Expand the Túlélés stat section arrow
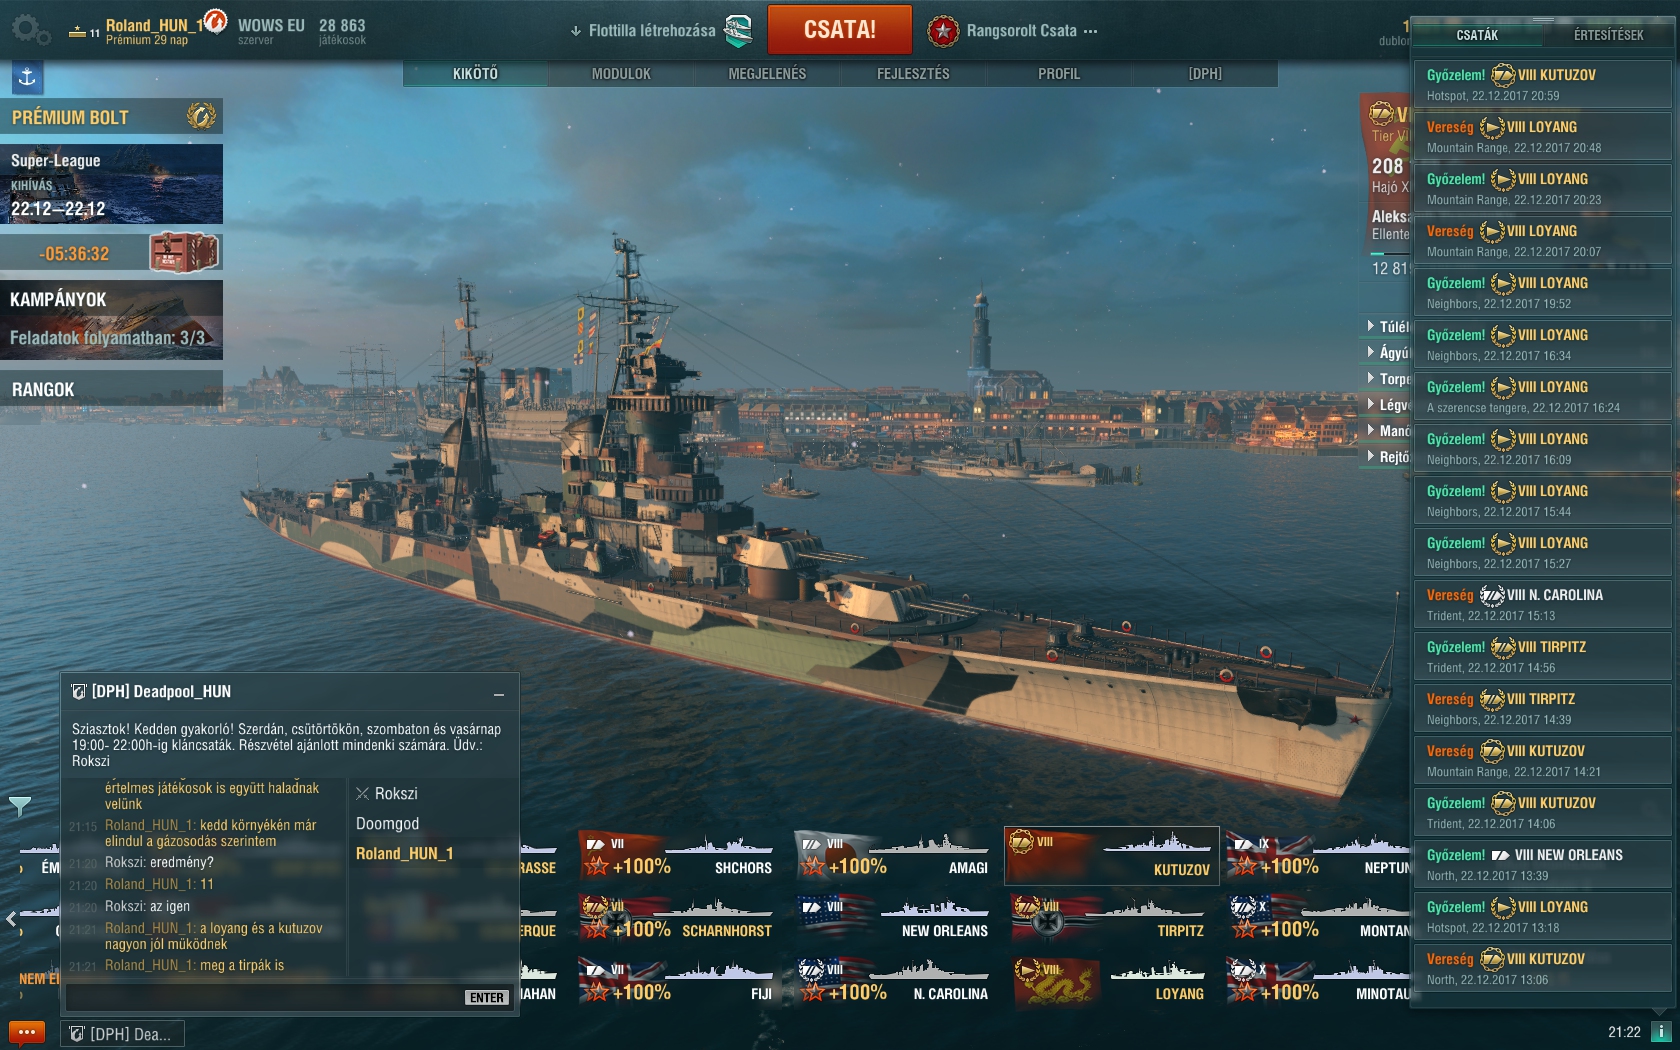 click(1371, 326)
